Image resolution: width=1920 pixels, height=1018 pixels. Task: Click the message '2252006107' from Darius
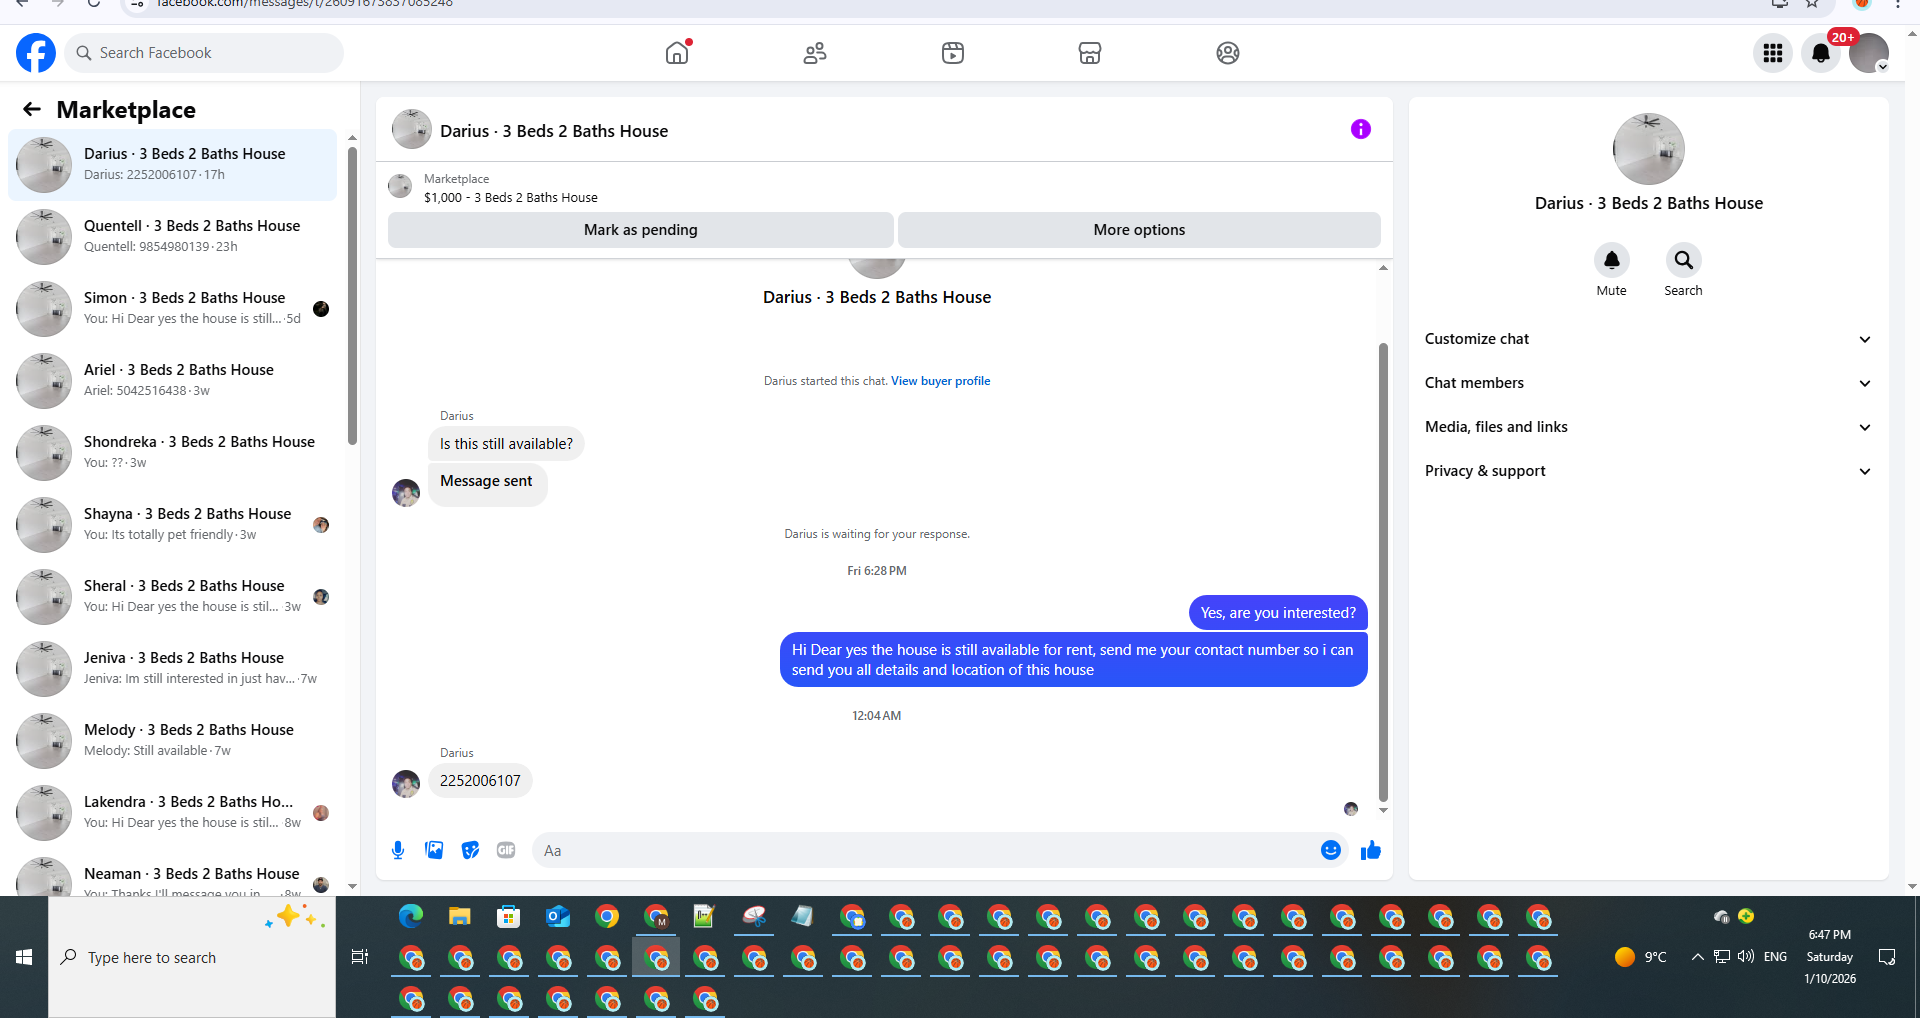point(480,781)
